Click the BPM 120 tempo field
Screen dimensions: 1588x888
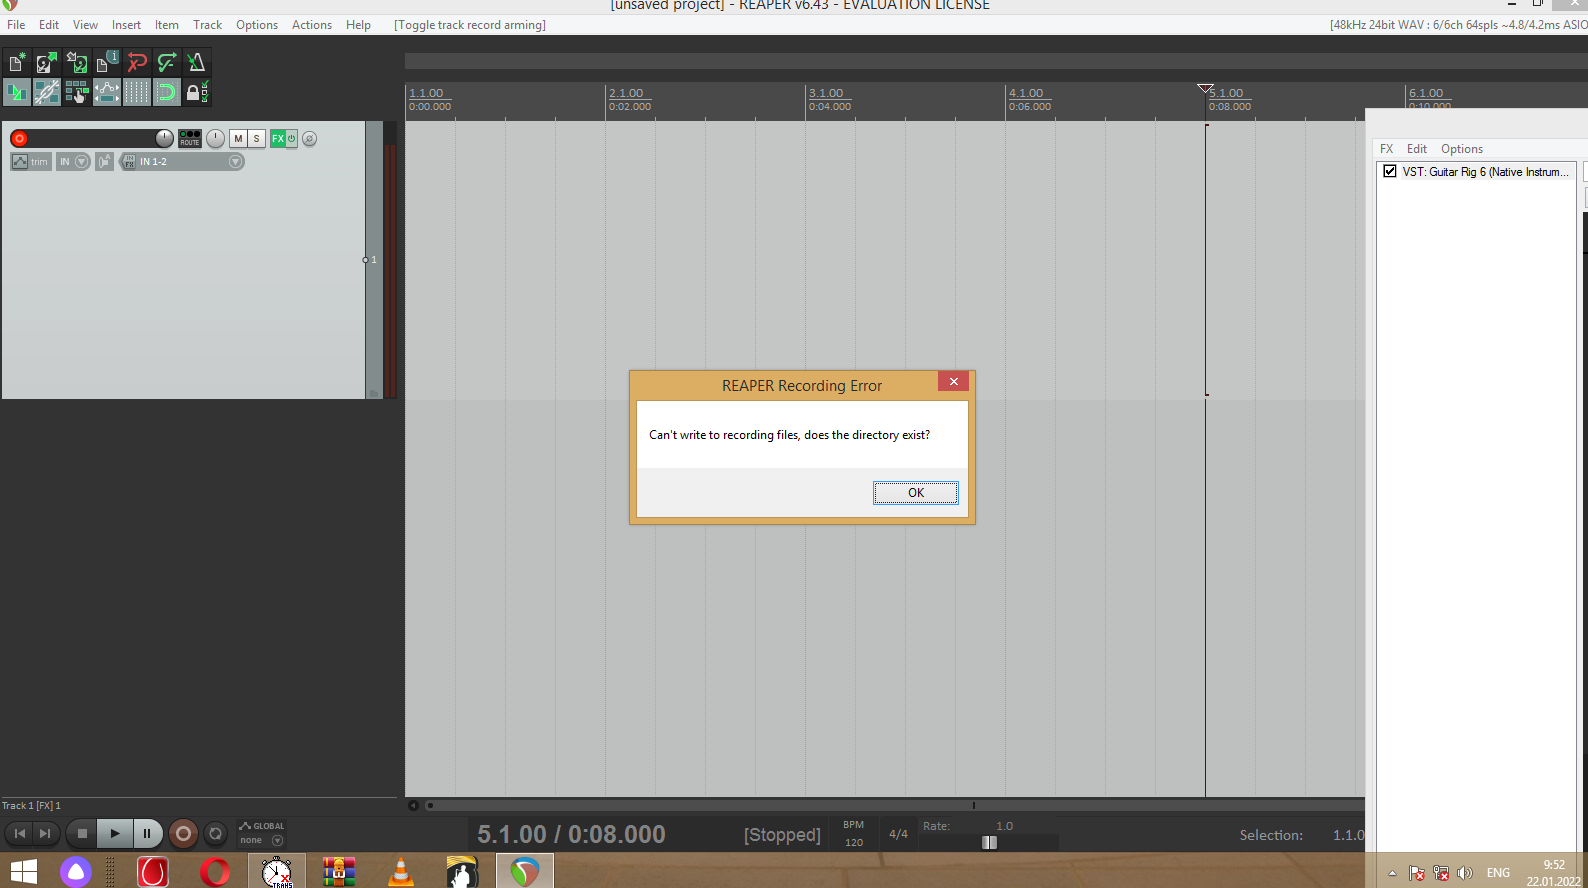pyautogui.click(x=854, y=842)
